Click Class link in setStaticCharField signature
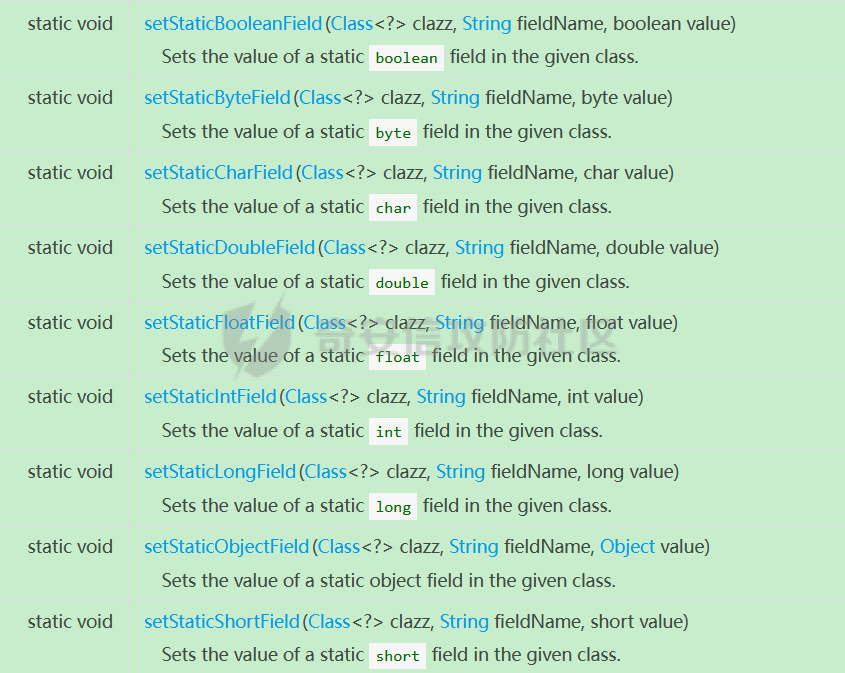Image resolution: width=845 pixels, height=673 pixels. pyautogui.click(x=322, y=172)
